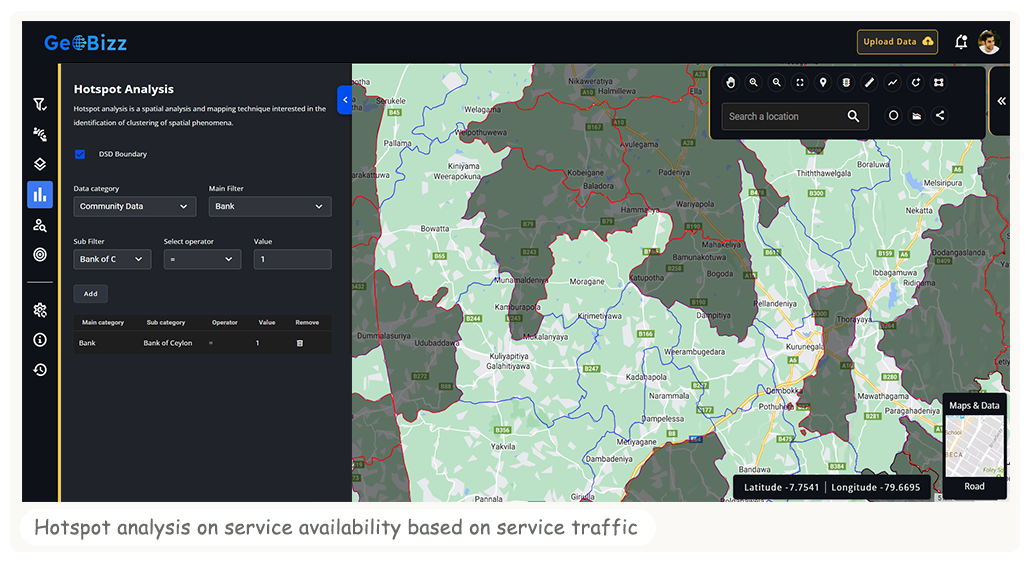Open the bar chart analysis sidebar icon
This screenshot has height=567, width=1031.
point(40,195)
